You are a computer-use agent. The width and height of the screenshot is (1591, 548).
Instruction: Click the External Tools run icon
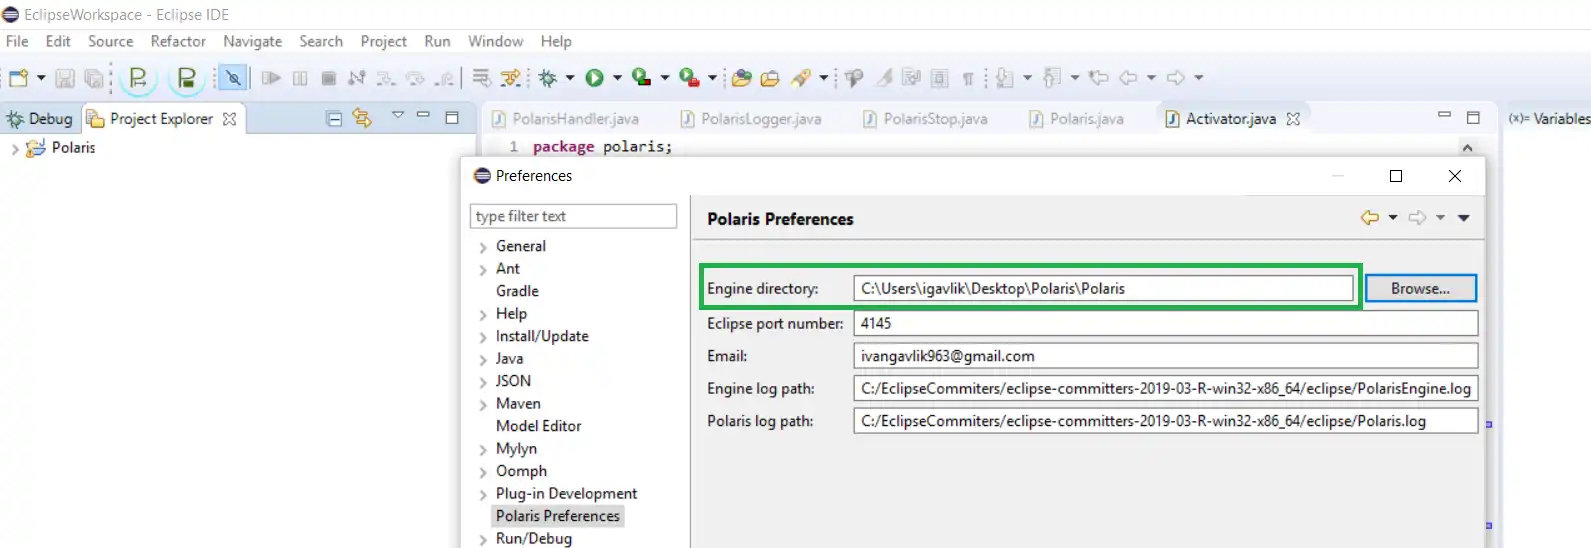[x=689, y=78]
